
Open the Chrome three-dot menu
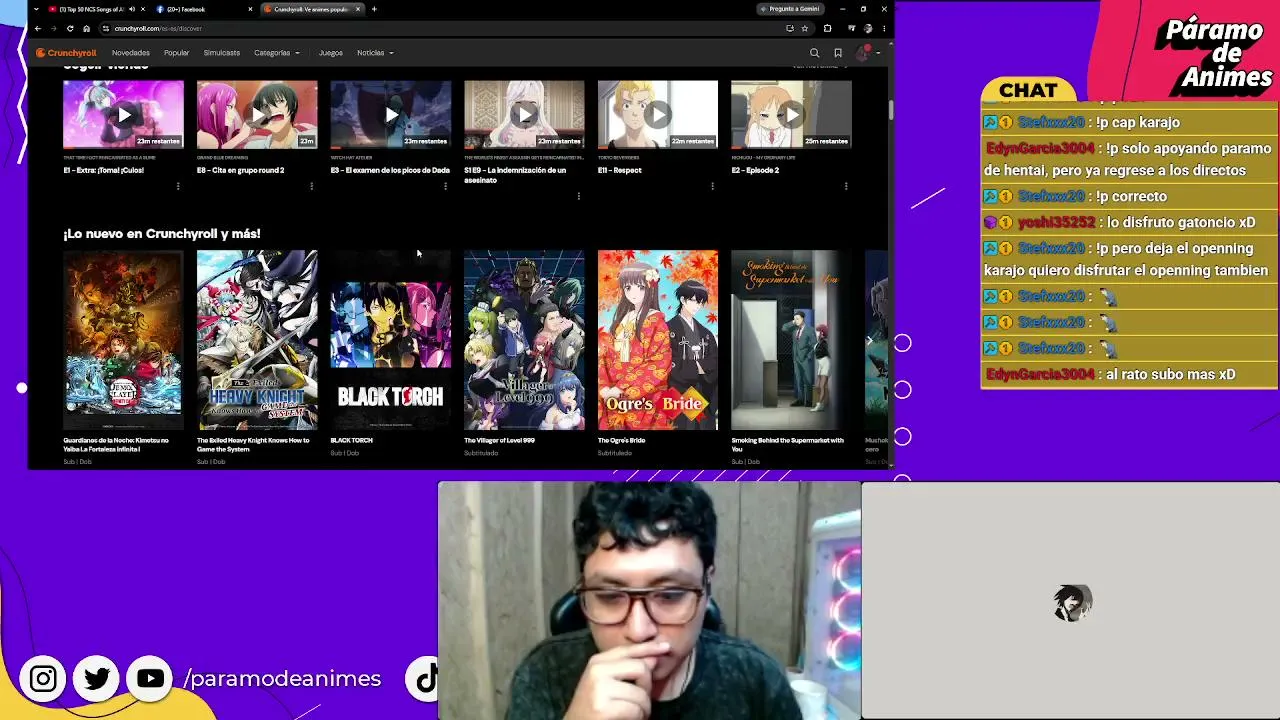(884, 28)
